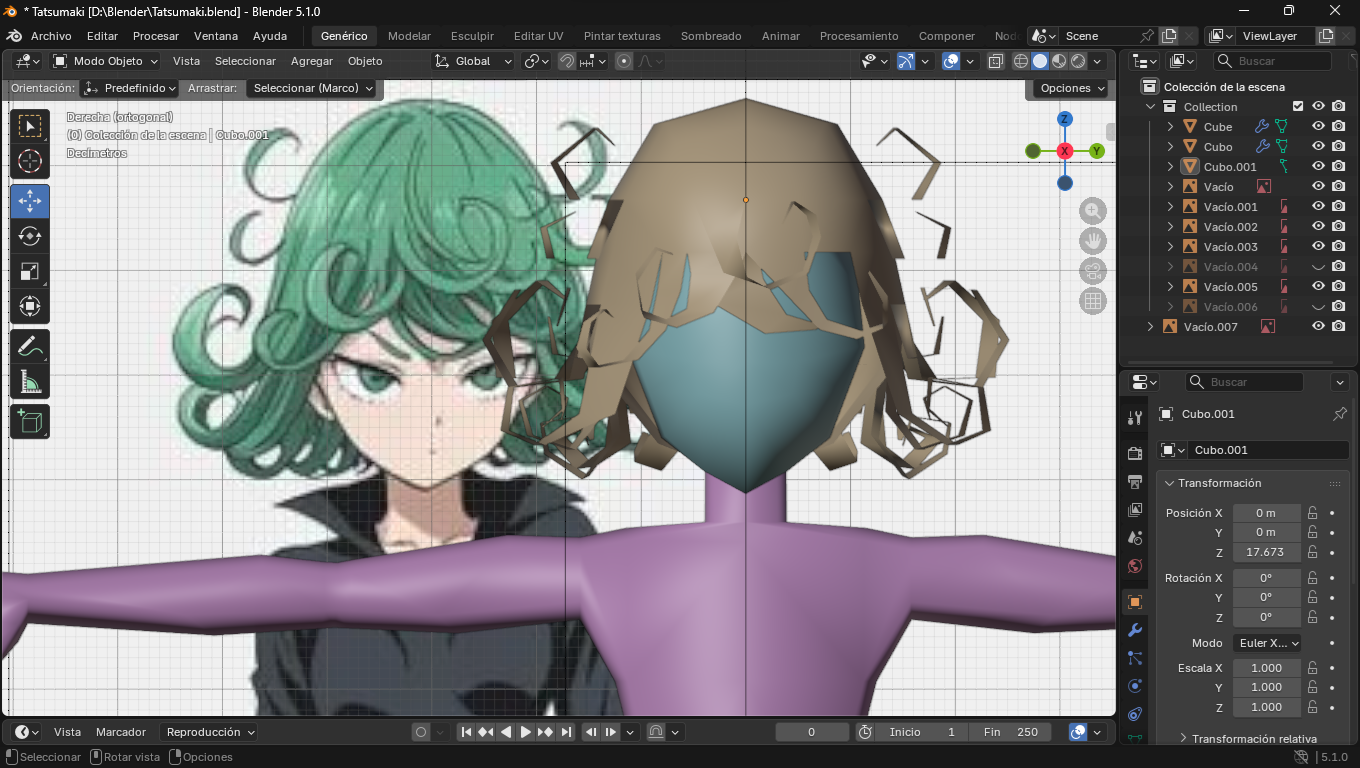
Task: Switch orthographic/perspective with grid icon
Action: (x=1093, y=301)
